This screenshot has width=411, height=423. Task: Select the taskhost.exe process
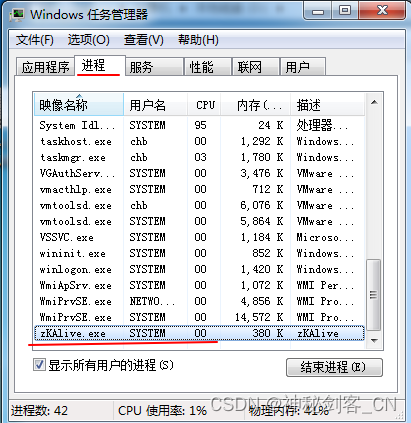tap(199, 141)
